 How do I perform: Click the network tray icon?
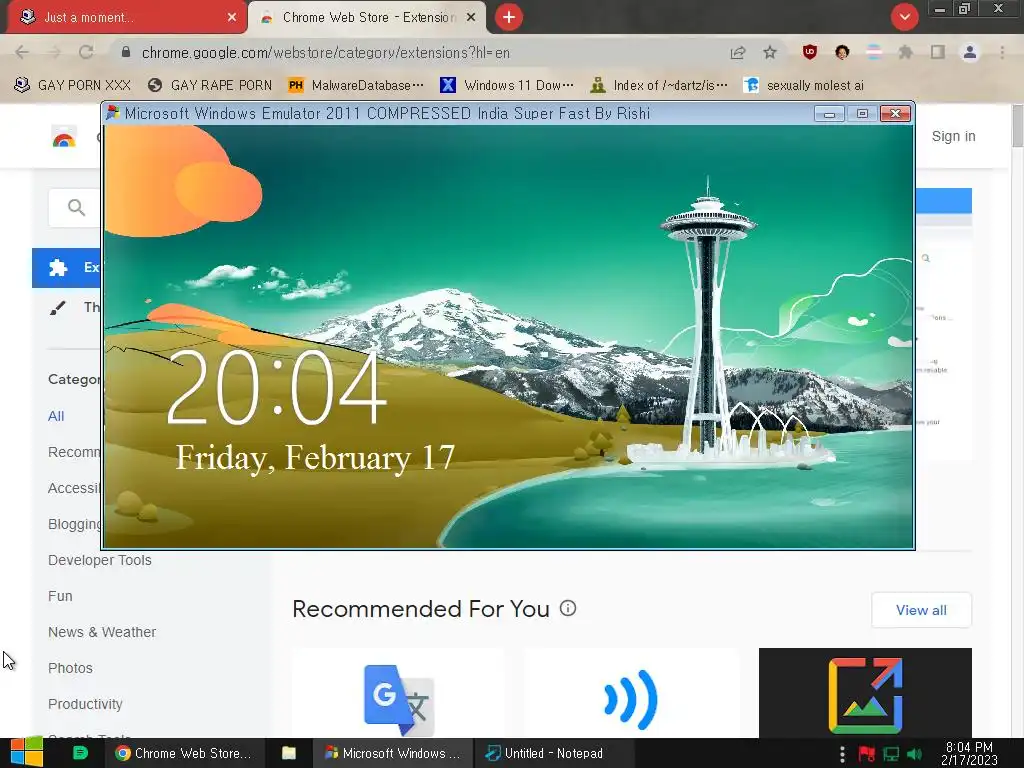891,754
